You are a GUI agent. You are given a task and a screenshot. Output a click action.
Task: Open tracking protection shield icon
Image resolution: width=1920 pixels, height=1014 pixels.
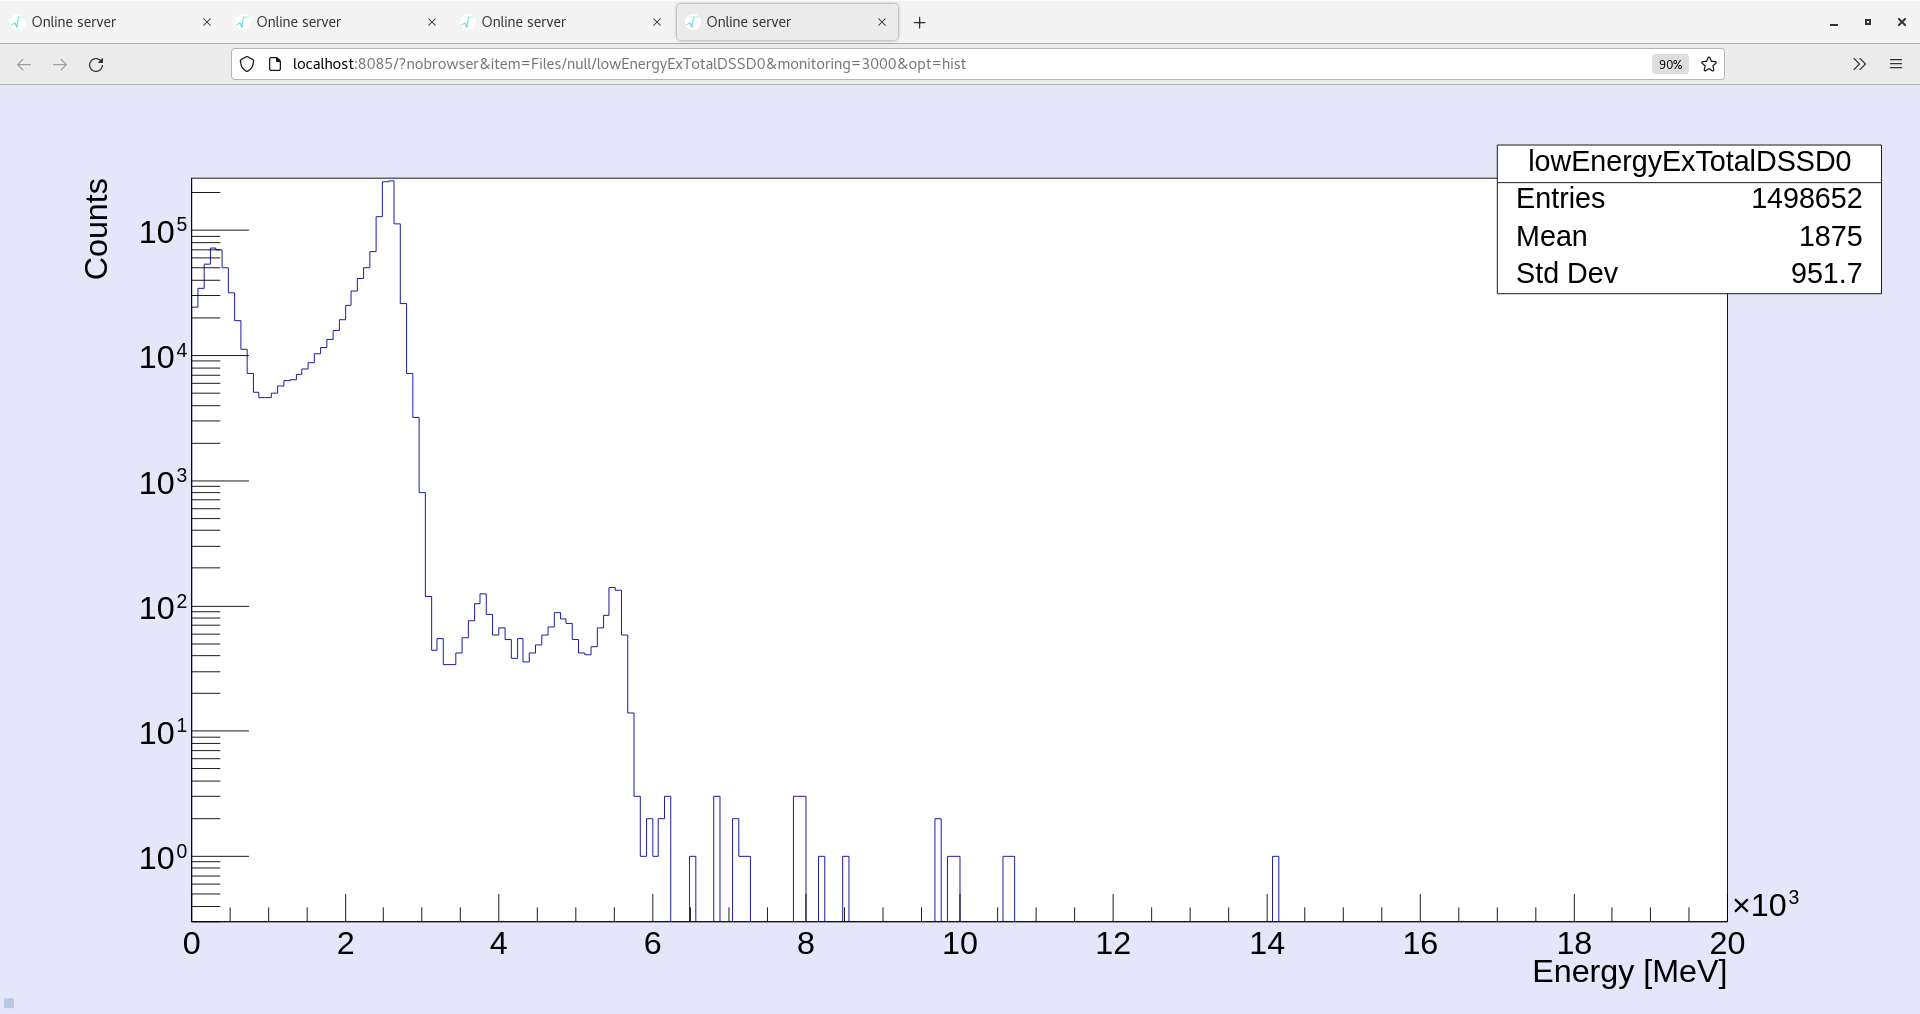pyautogui.click(x=247, y=64)
